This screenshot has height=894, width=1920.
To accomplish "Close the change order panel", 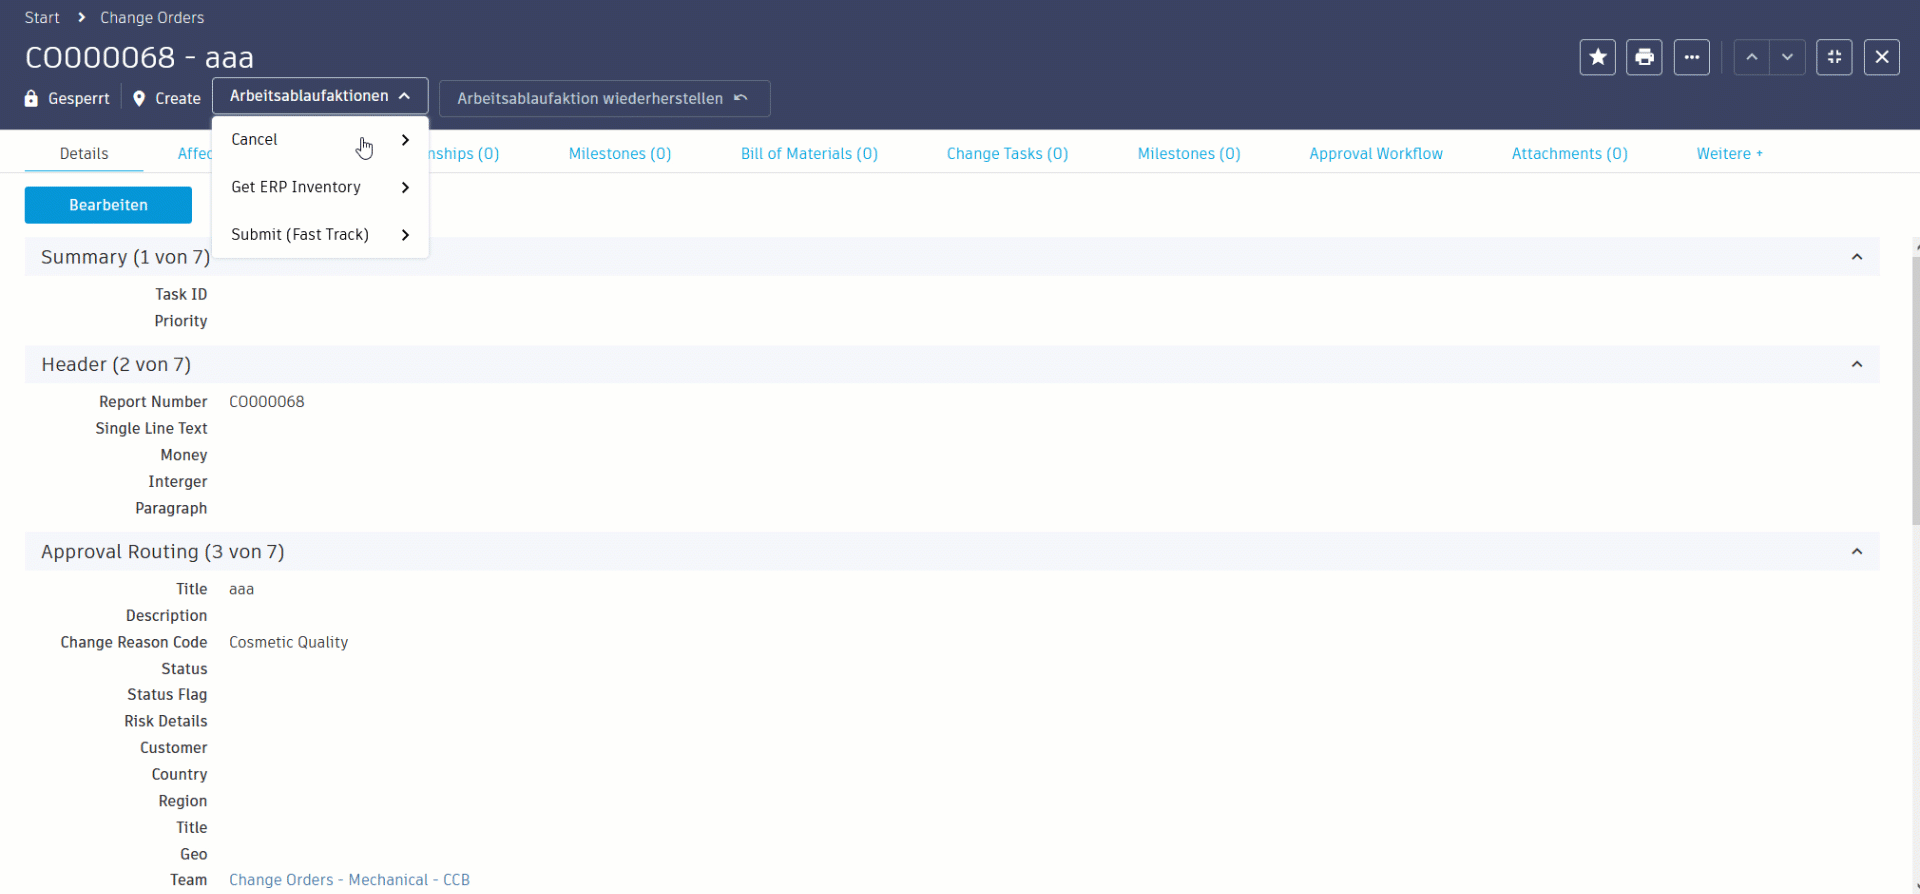I will click(1882, 57).
